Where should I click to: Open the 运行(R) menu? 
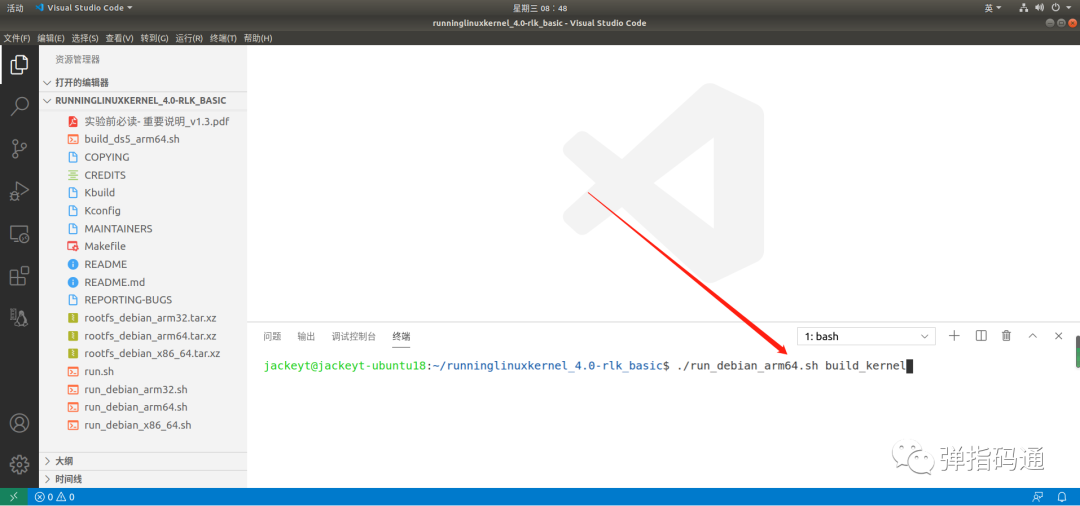(x=189, y=38)
